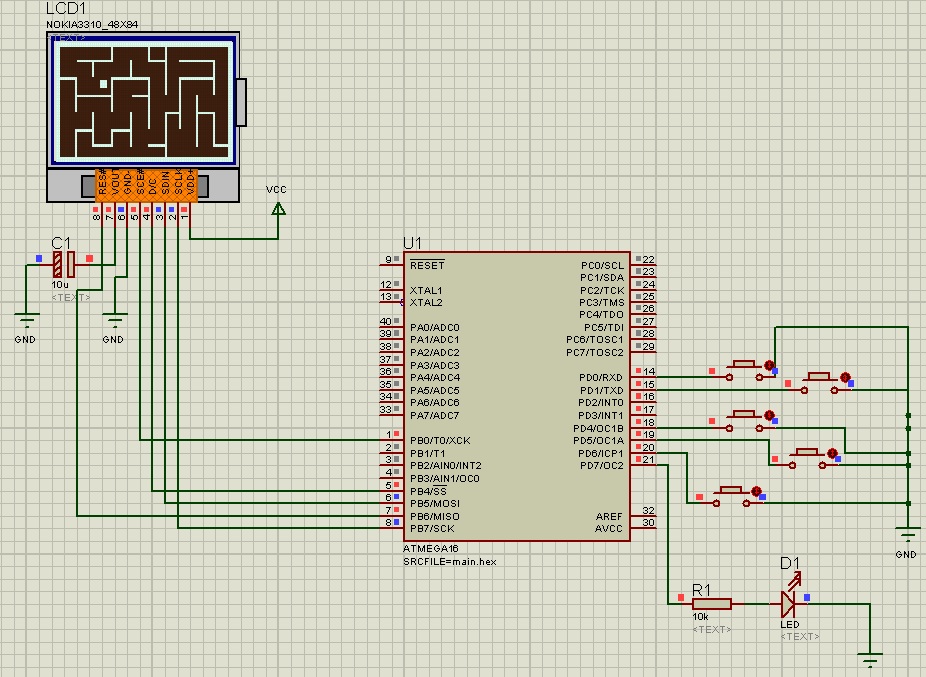Select the ground symbol after LED D1
Screen dimensions: 926x677
click(870, 659)
